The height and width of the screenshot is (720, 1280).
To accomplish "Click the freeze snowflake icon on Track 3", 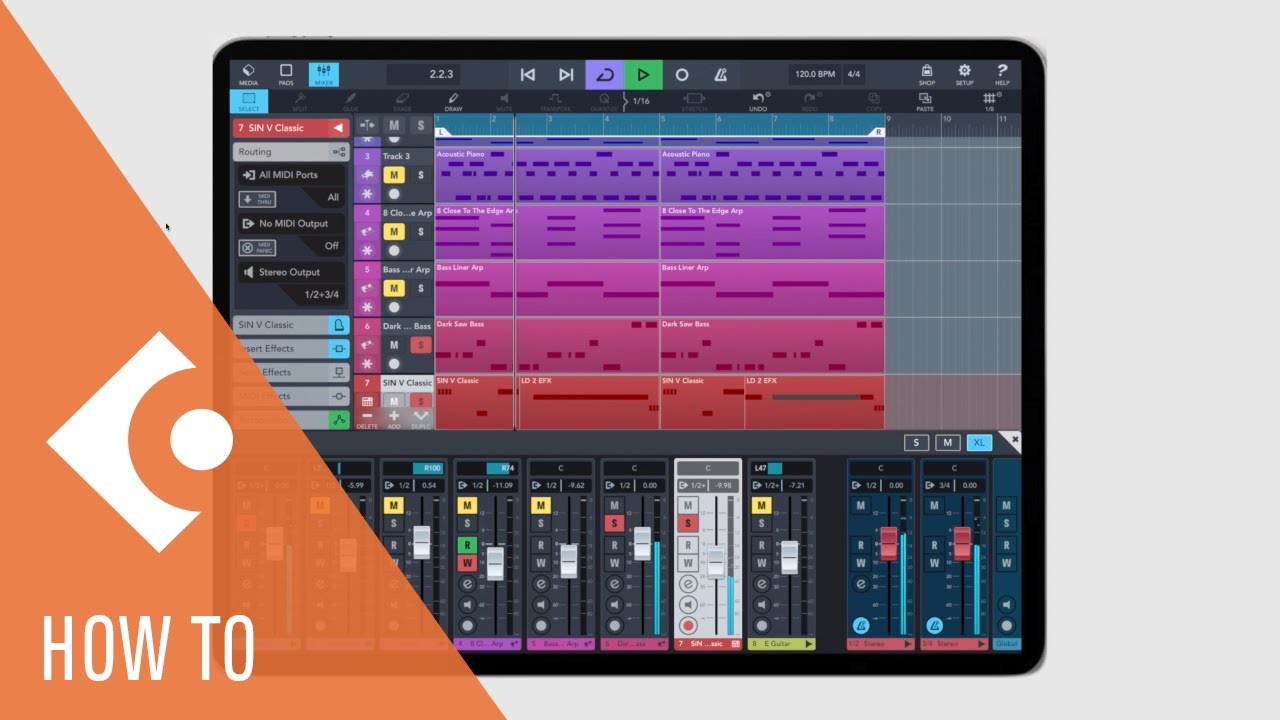I will click(x=367, y=193).
